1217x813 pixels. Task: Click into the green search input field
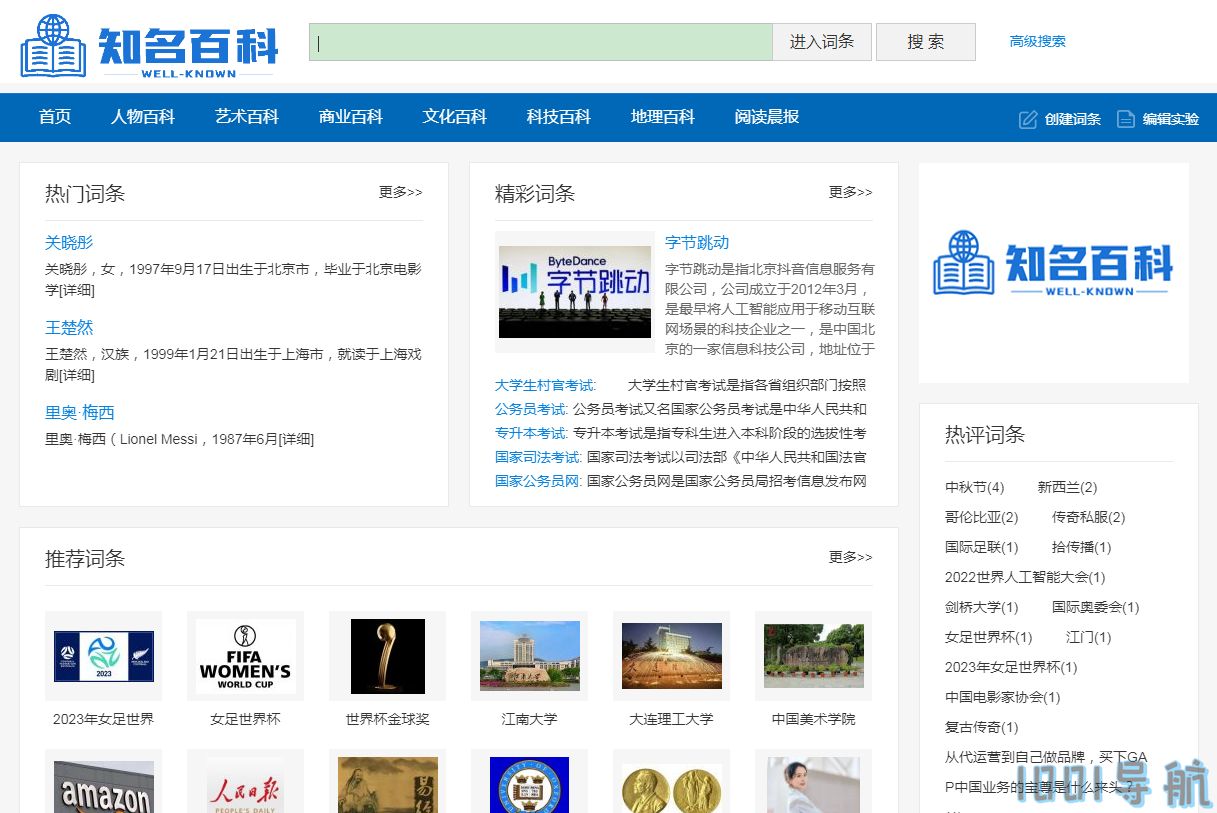pyautogui.click(x=540, y=42)
